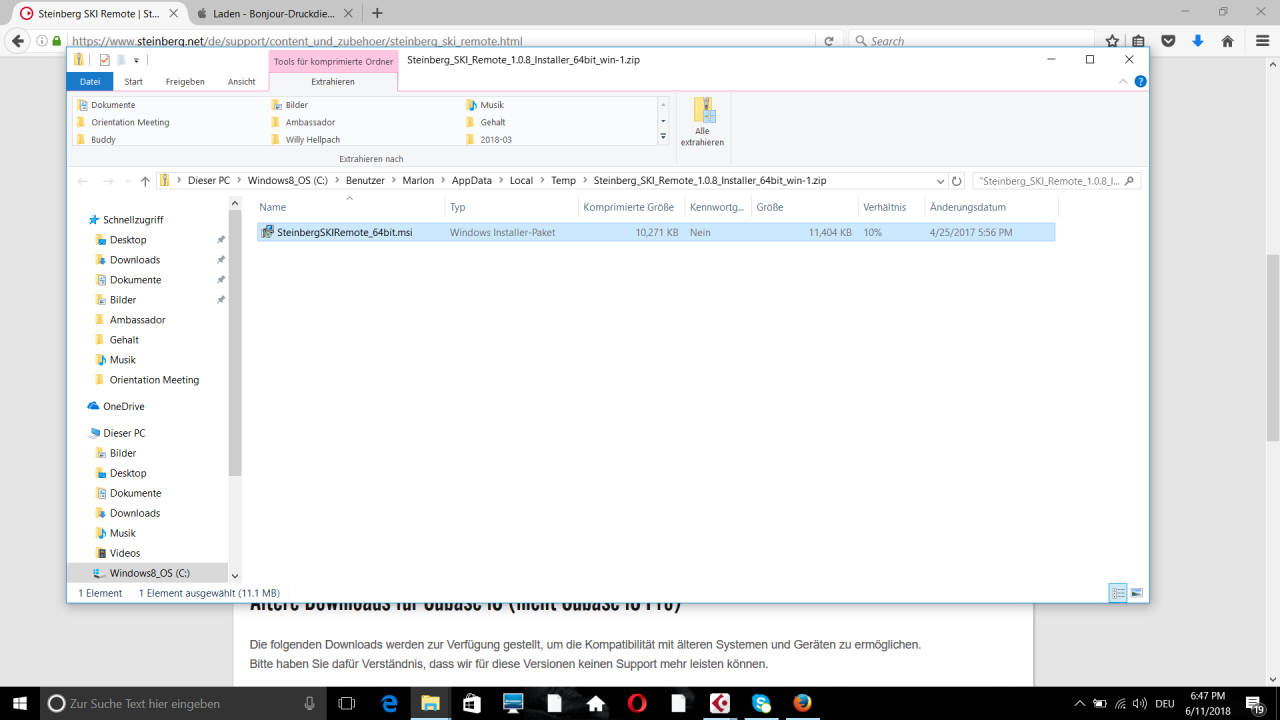Select the Extrahieren ribbon tab
Viewport: 1280px width, 720px height.
[333, 82]
